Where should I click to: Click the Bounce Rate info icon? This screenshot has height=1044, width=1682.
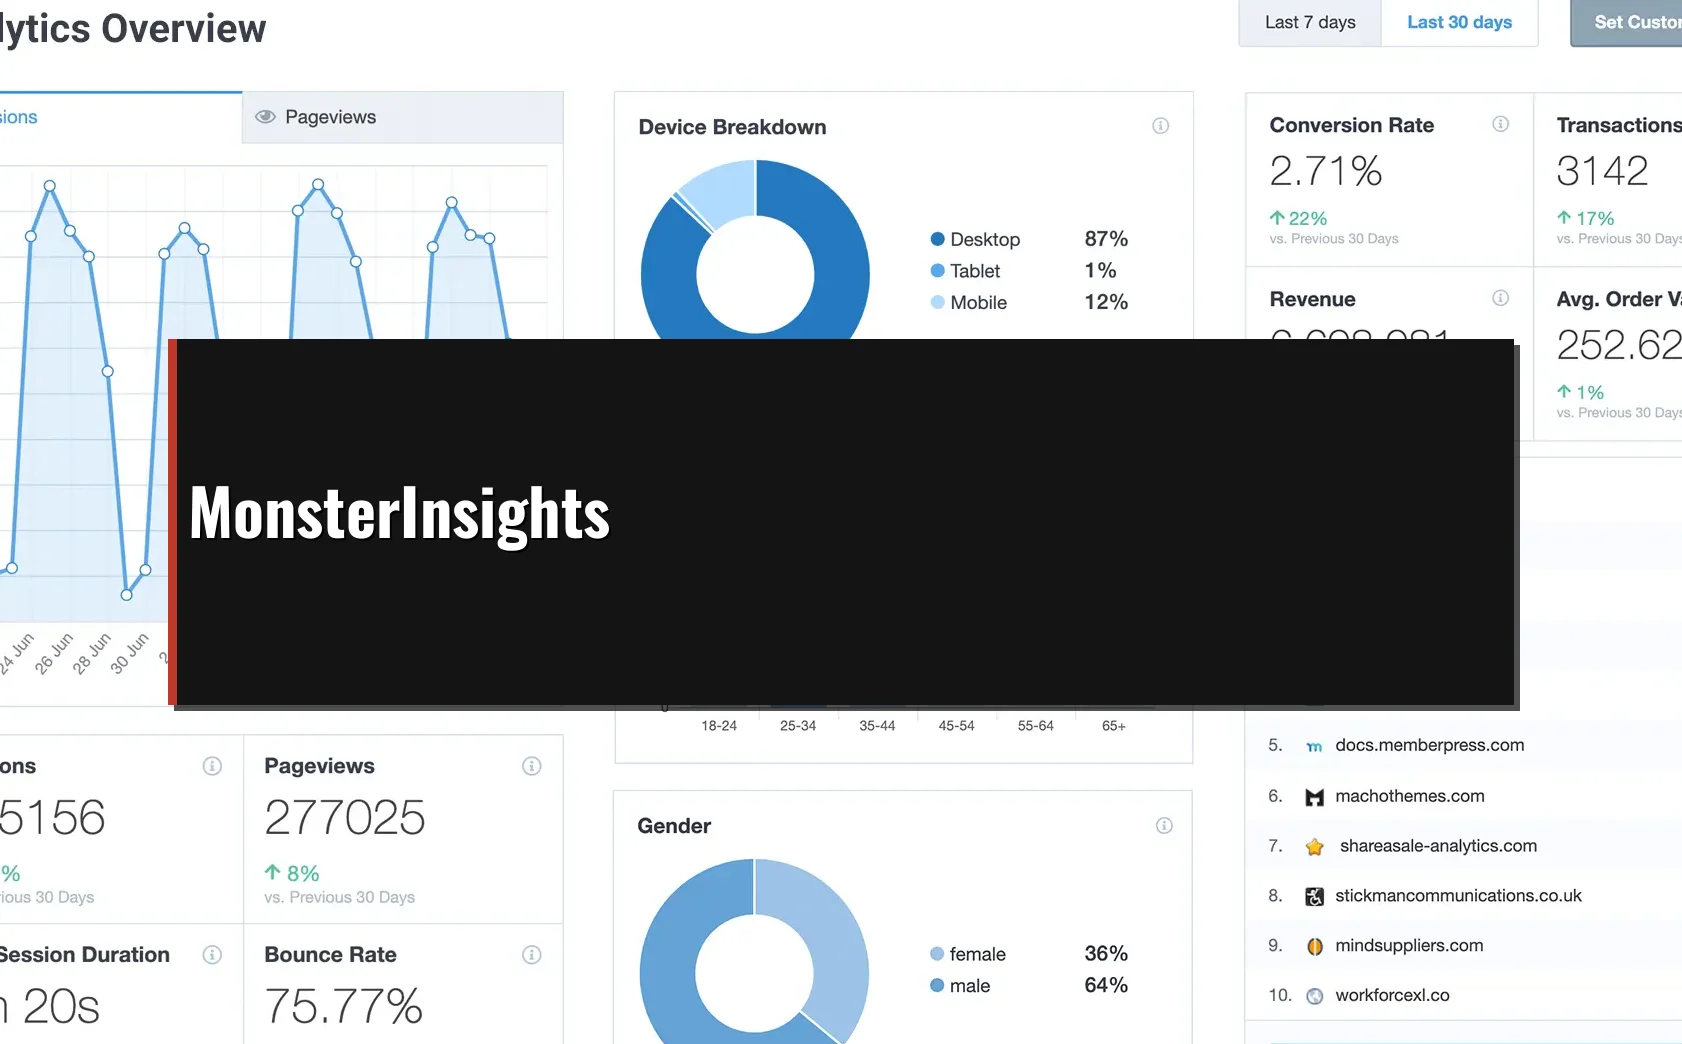[x=532, y=955]
